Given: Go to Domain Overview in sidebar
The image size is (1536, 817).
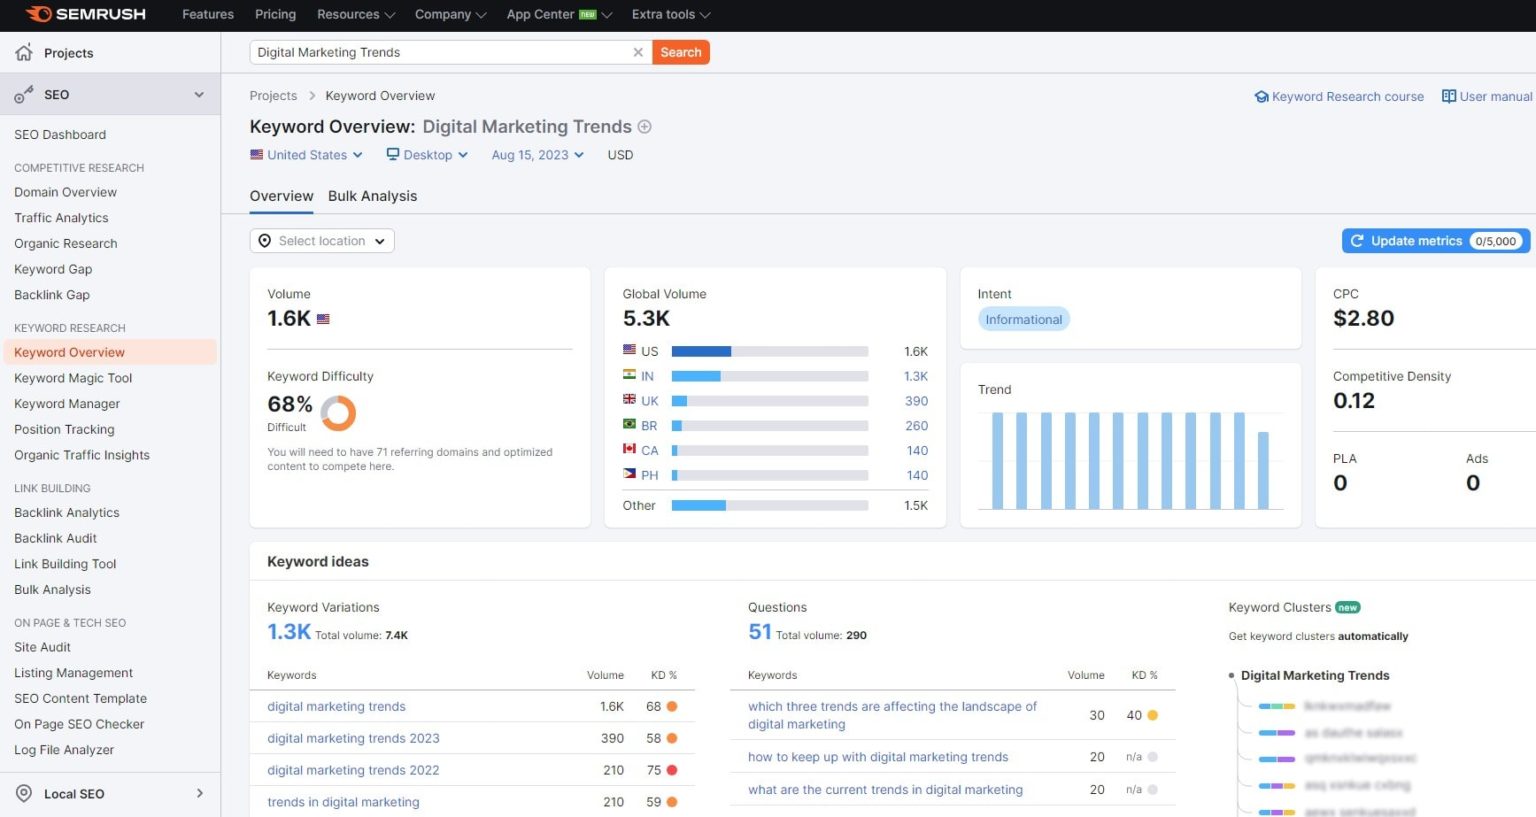Looking at the screenshot, I should 65,192.
